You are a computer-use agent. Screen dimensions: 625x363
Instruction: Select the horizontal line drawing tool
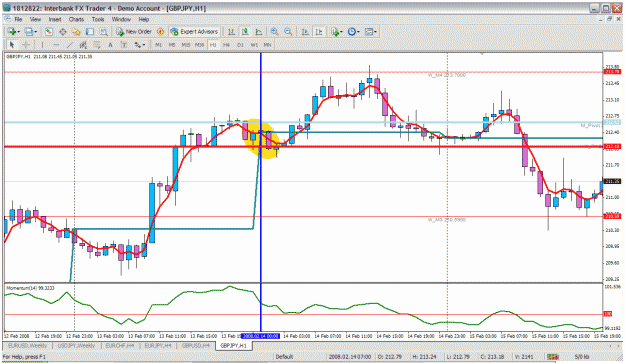(x=56, y=45)
